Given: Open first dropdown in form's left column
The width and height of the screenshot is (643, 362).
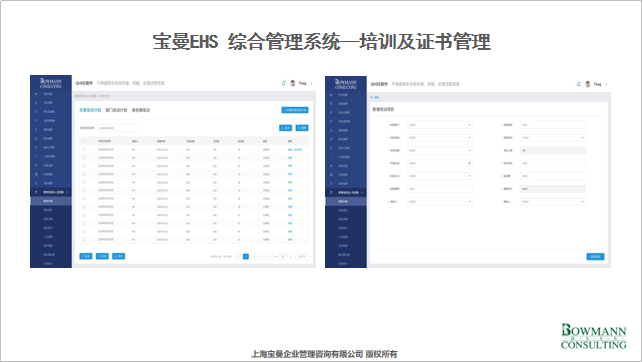Looking at the screenshot, I should 439,125.
